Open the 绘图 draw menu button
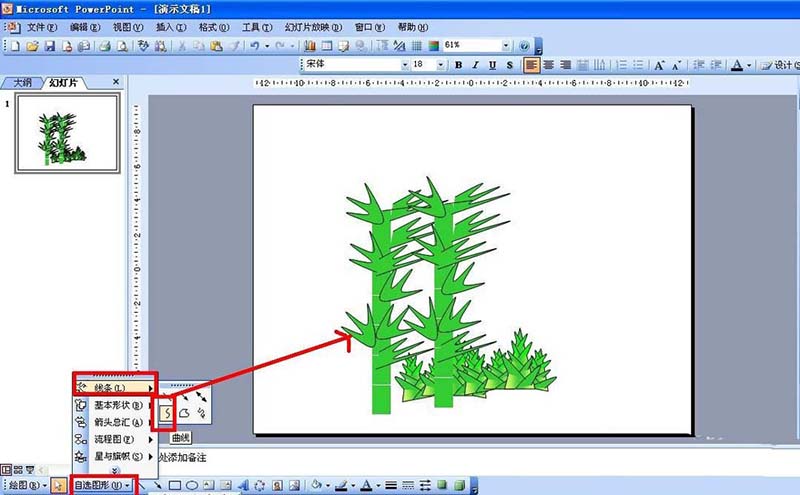The width and height of the screenshot is (800, 495). pos(27,485)
